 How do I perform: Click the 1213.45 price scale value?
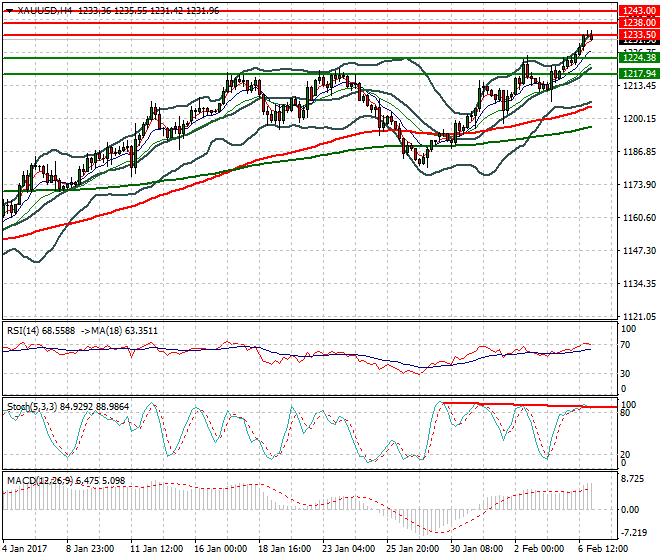pyautogui.click(x=639, y=86)
